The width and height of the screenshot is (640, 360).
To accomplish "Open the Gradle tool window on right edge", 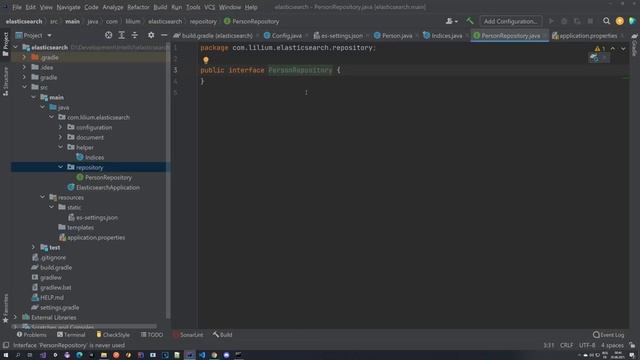I will point(634,44).
